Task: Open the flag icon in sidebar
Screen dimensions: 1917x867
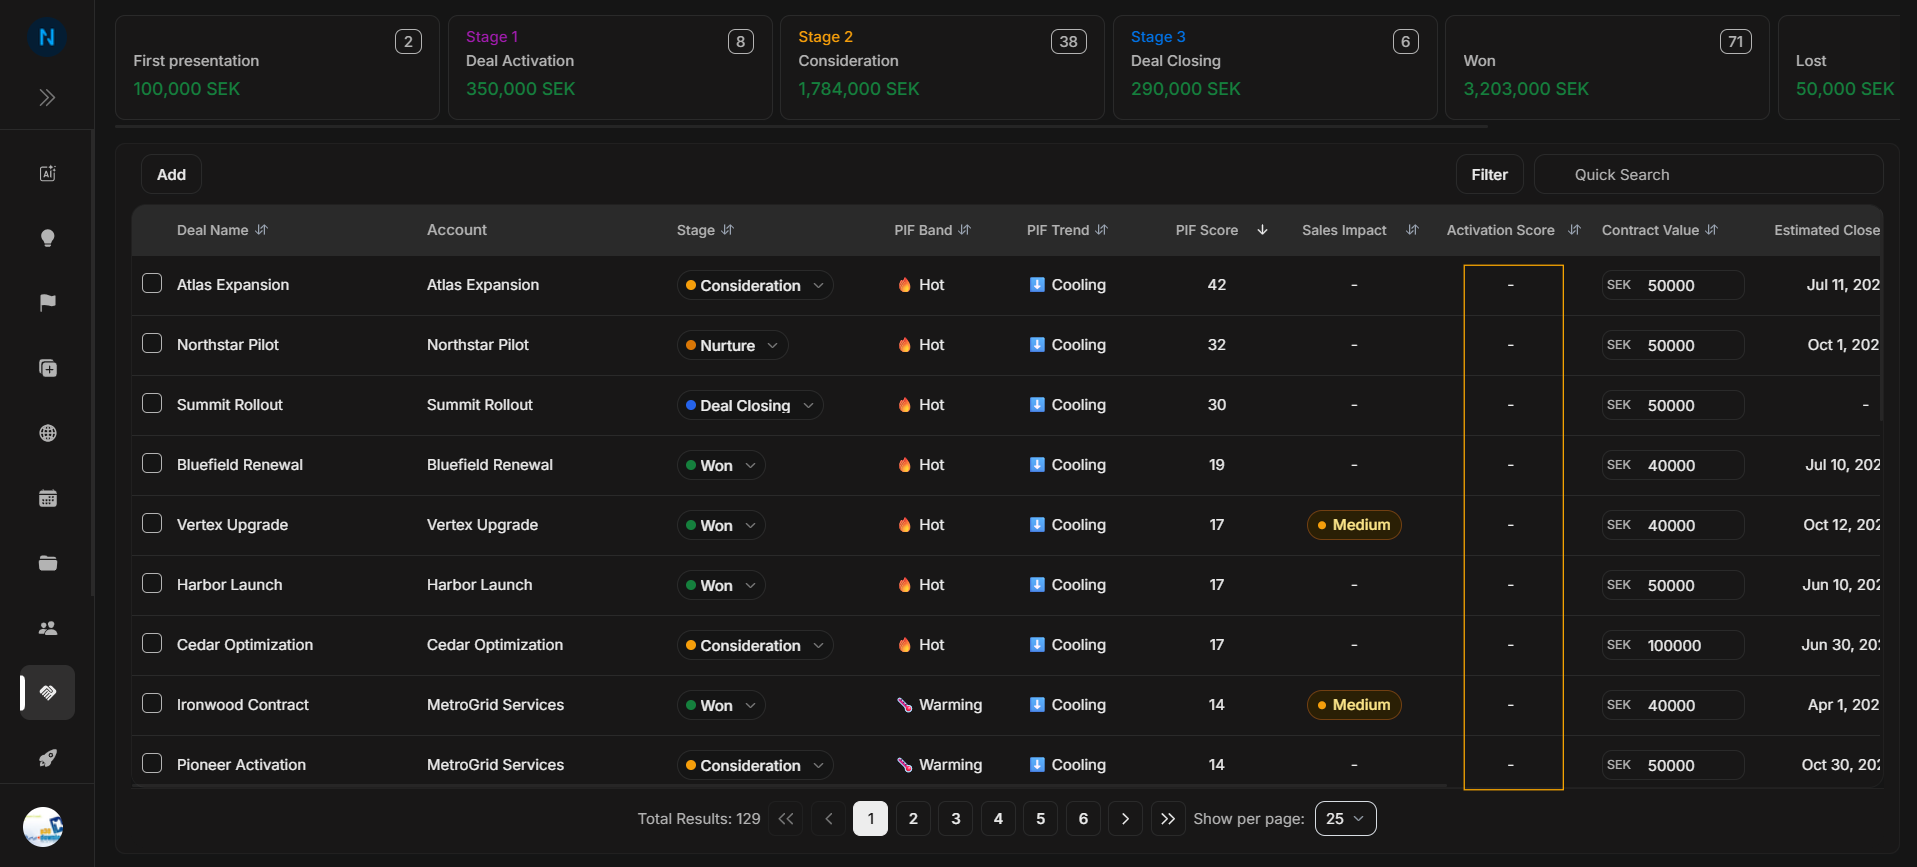Action: (47, 303)
